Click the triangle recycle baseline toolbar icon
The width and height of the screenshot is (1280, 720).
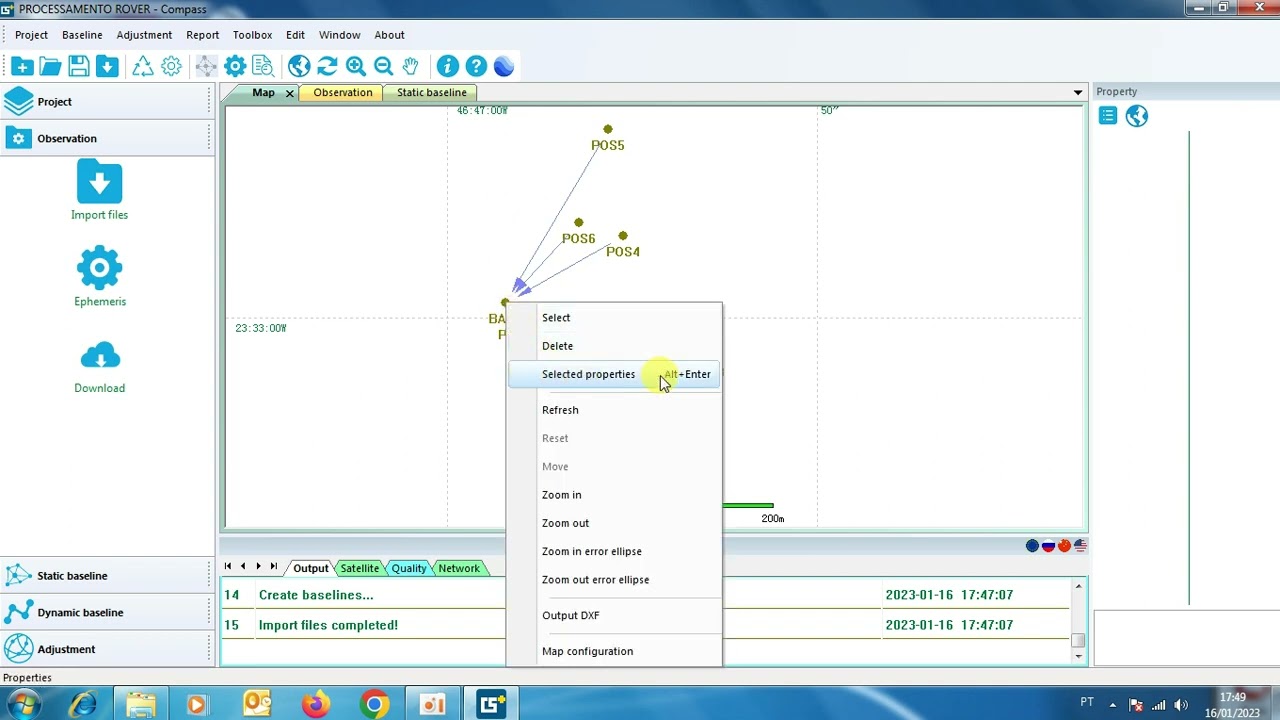pyautogui.click(x=143, y=66)
